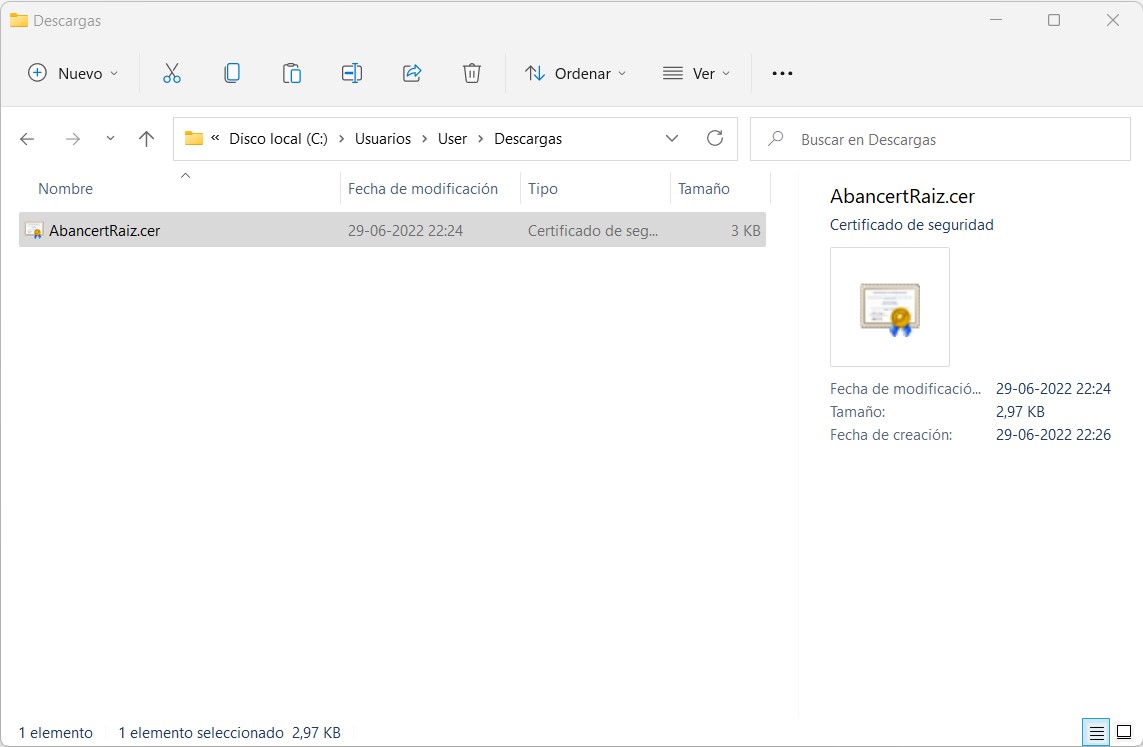Image resolution: width=1143 pixels, height=747 pixels.
Task: Open the three-dot more options menu
Action: click(782, 73)
